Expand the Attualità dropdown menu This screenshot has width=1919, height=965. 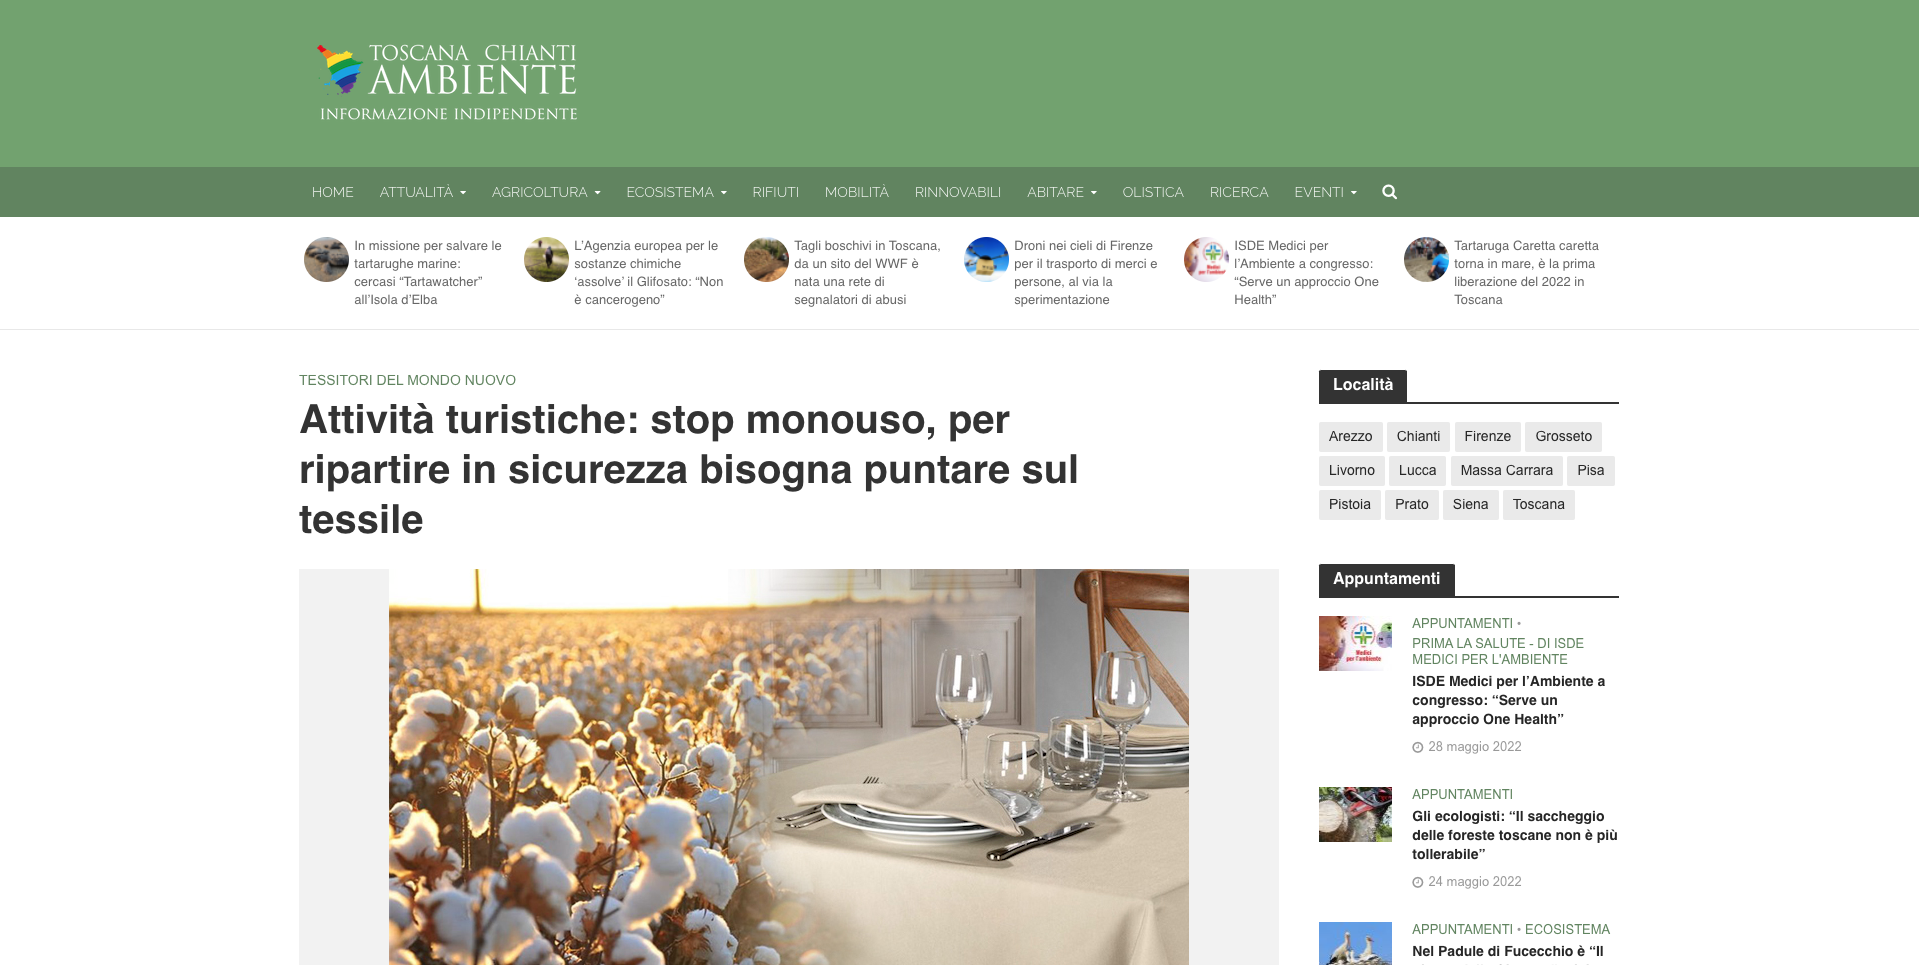tap(422, 192)
